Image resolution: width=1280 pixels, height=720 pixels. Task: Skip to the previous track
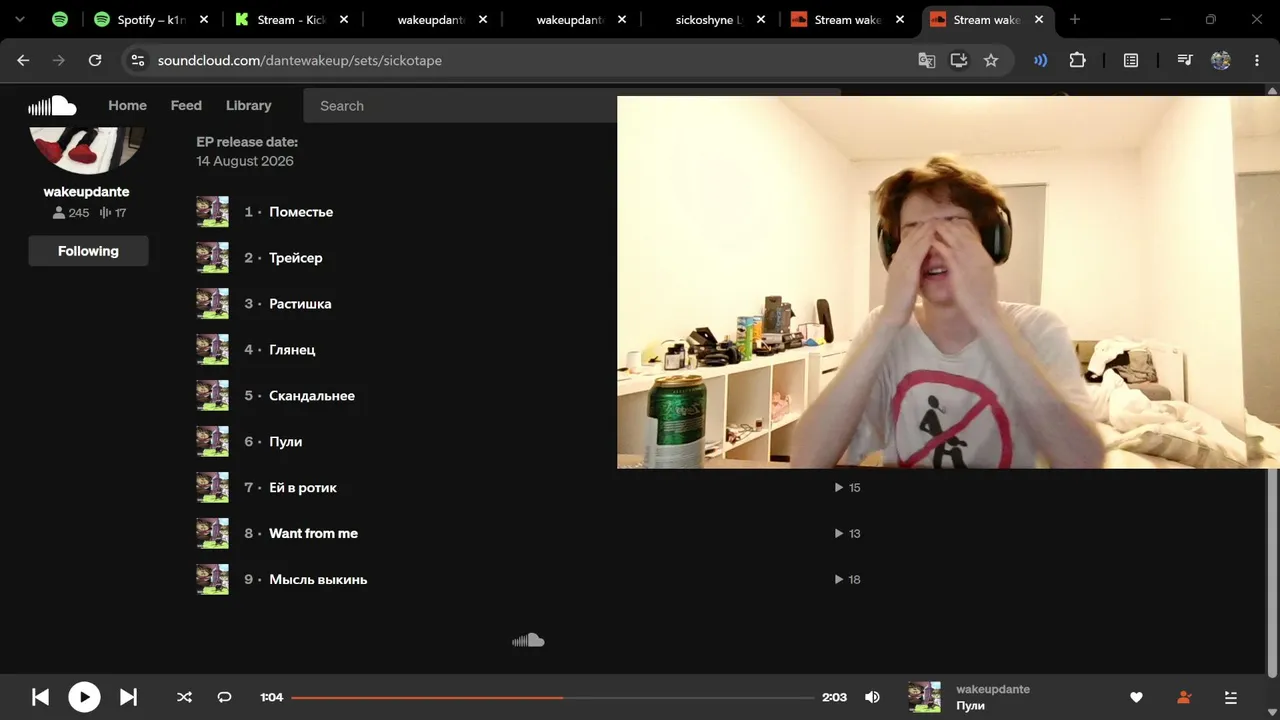(x=40, y=697)
